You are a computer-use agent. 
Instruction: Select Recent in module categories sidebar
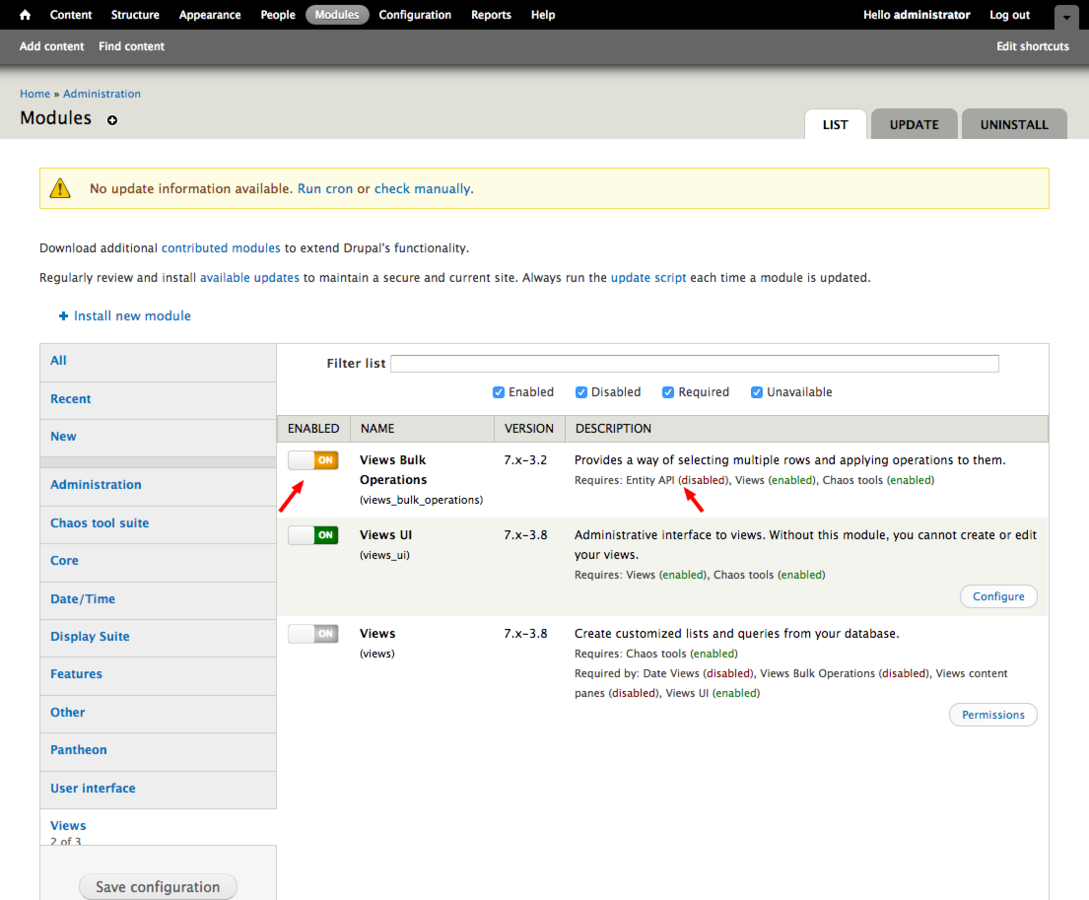point(158,399)
